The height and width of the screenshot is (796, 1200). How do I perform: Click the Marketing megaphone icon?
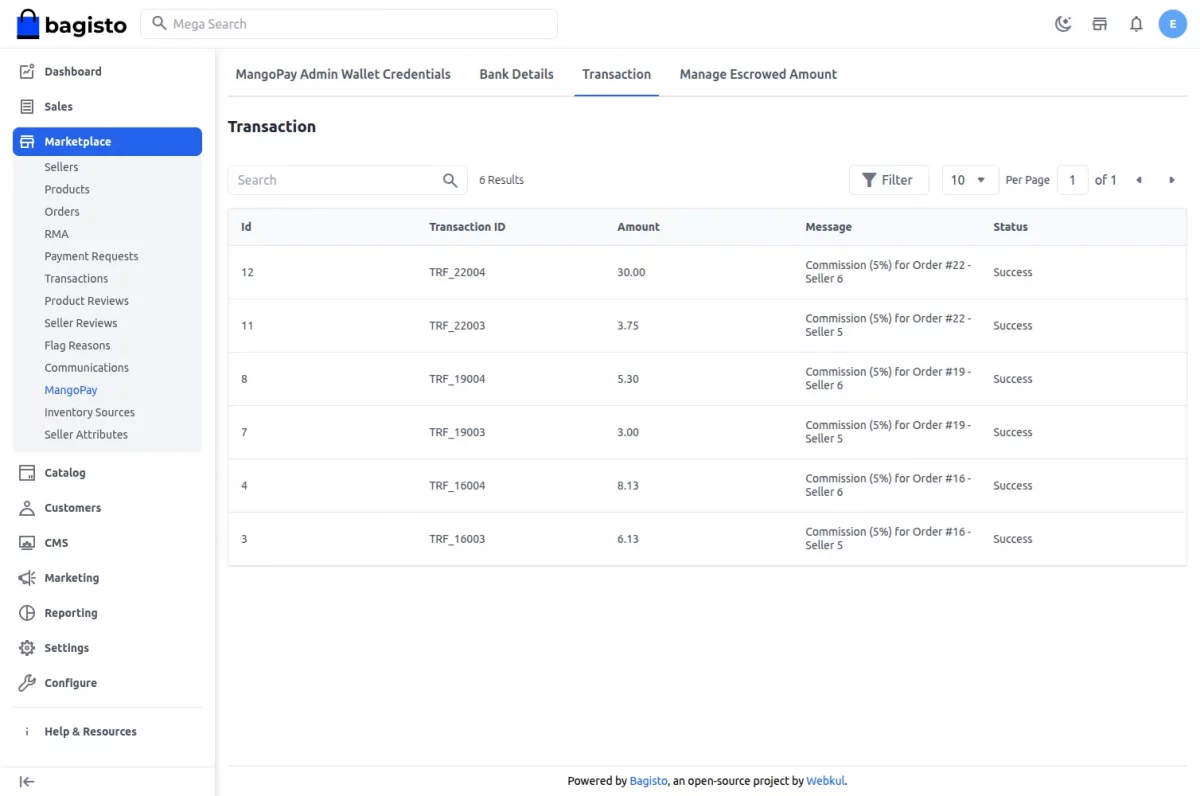(x=27, y=578)
